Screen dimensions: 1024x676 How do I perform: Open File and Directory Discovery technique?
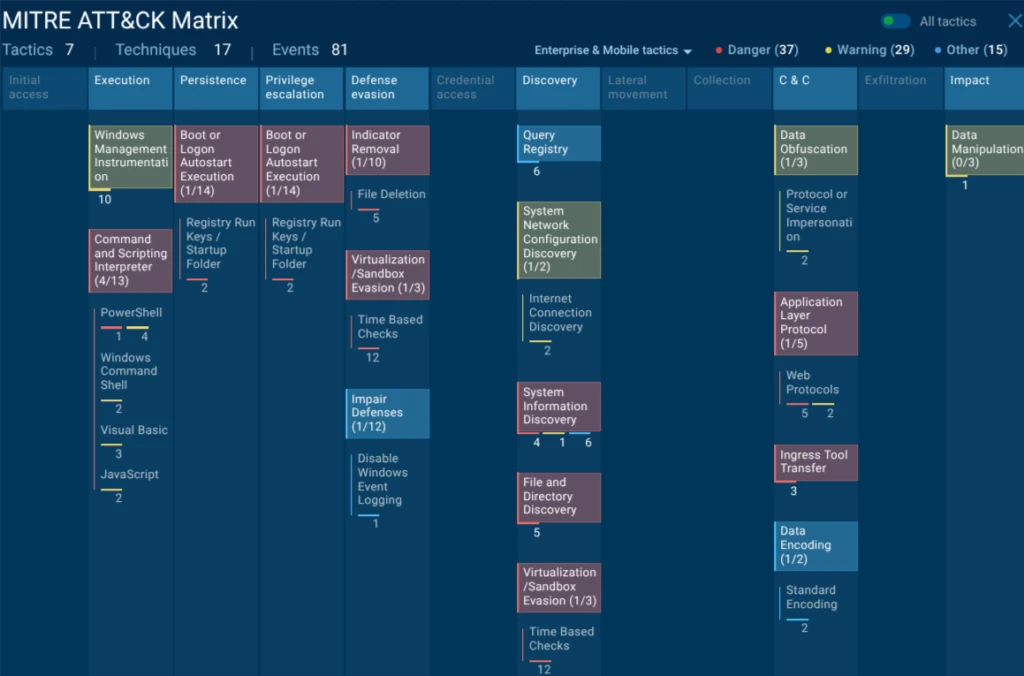click(559, 496)
